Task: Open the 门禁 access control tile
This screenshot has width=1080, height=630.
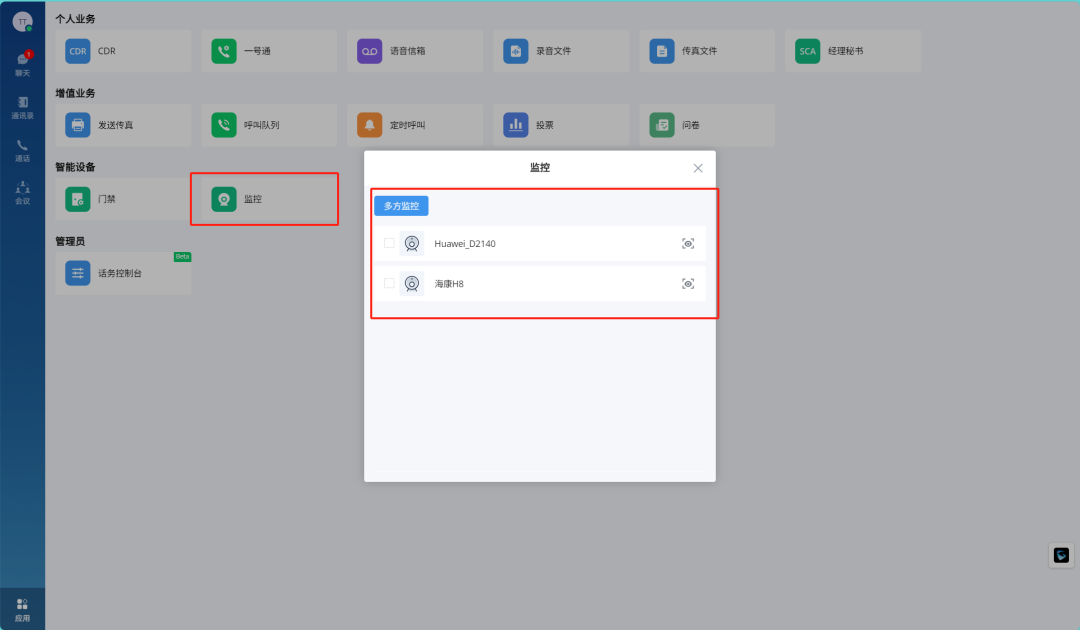Action: tap(123, 199)
